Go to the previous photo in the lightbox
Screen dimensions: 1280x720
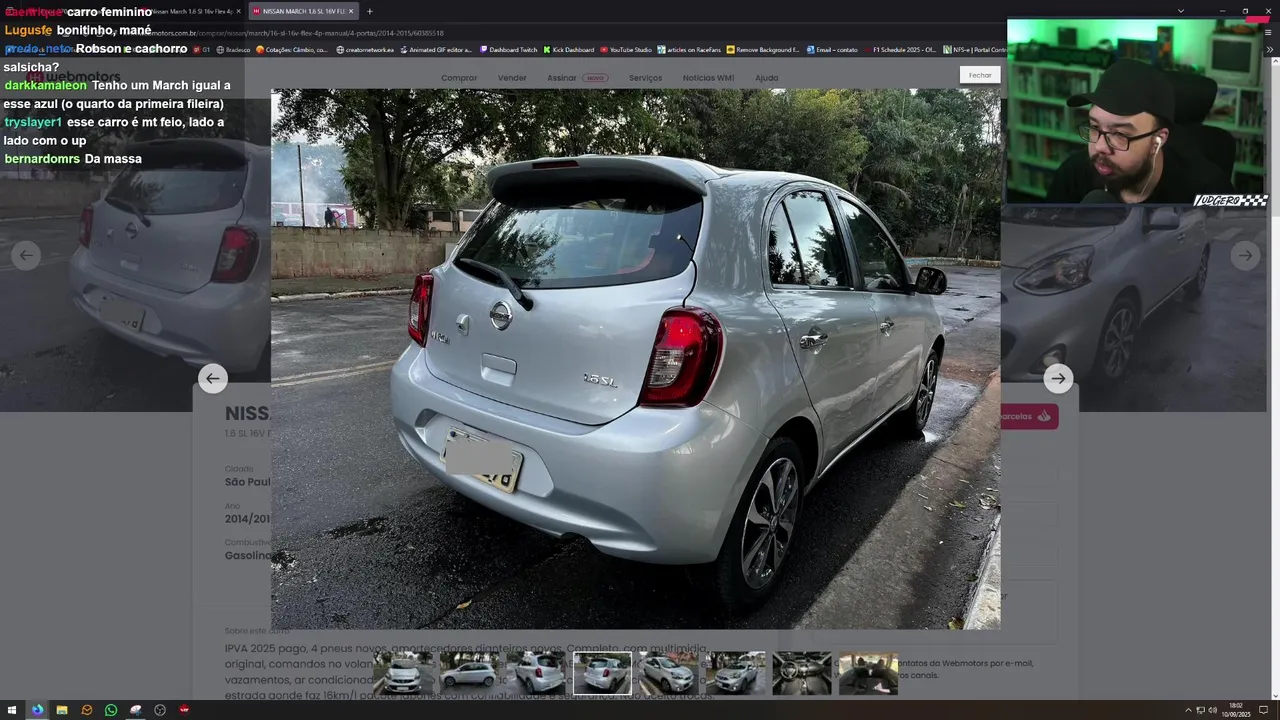[x=212, y=378]
